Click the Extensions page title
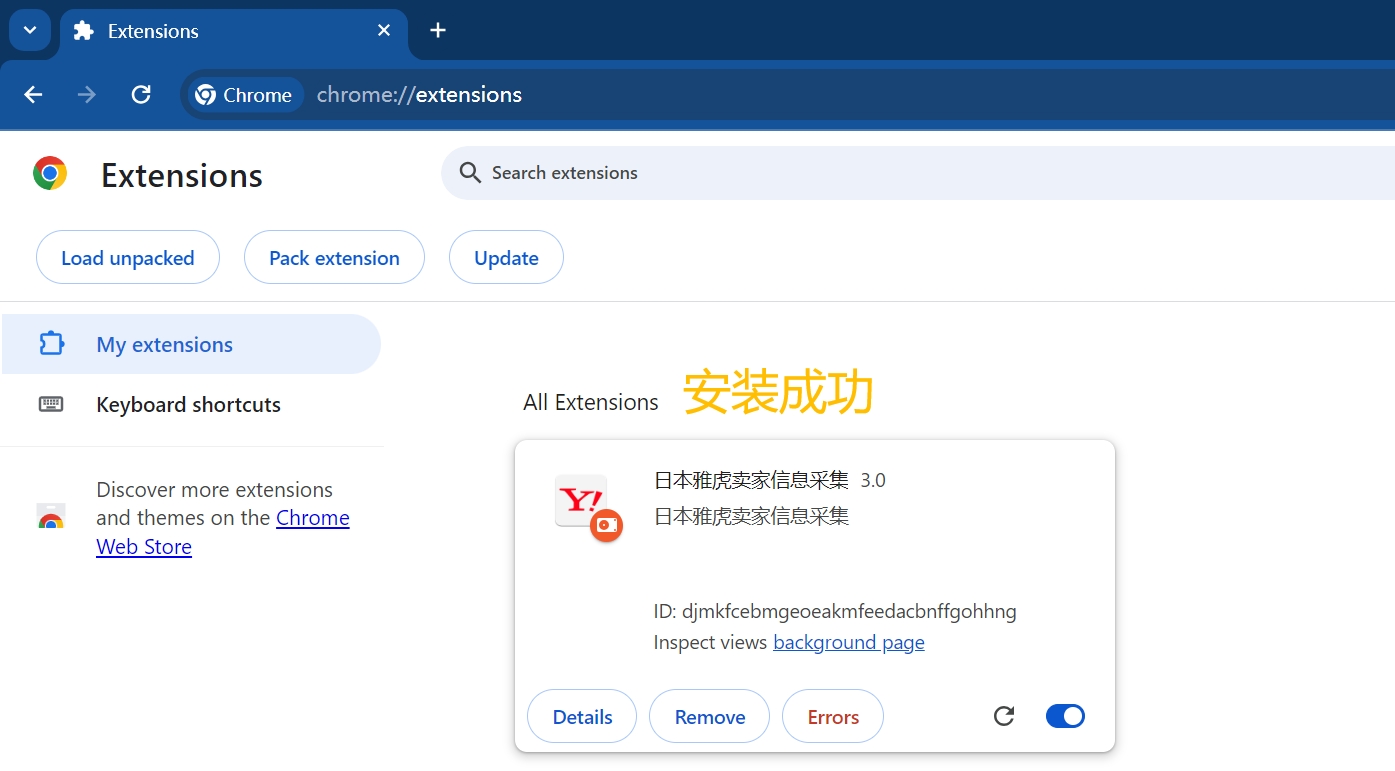The height and width of the screenshot is (771, 1395). click(182, 175)
